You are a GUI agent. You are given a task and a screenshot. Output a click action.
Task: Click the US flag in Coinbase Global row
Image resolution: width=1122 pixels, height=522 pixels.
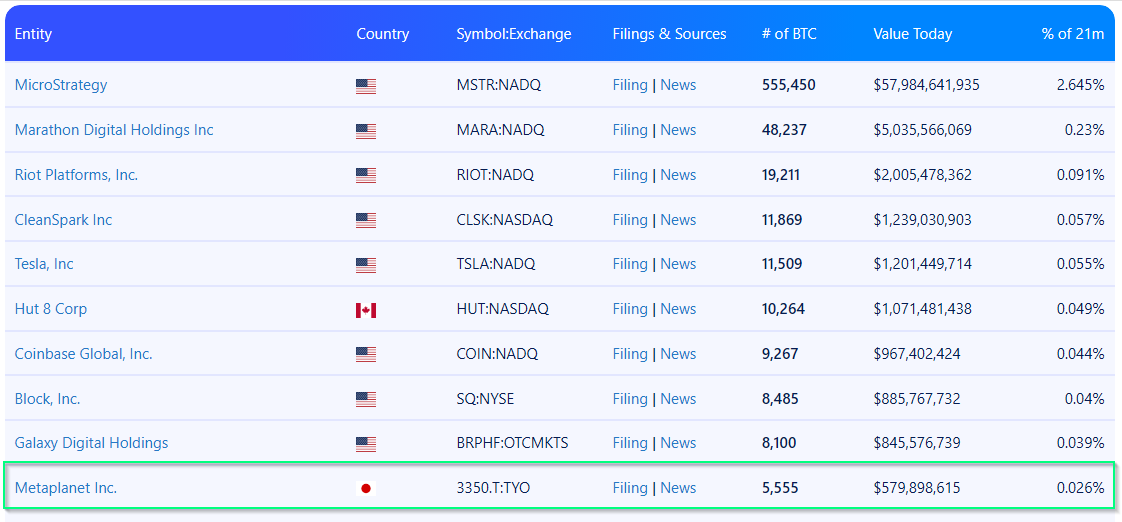(366, 354)
